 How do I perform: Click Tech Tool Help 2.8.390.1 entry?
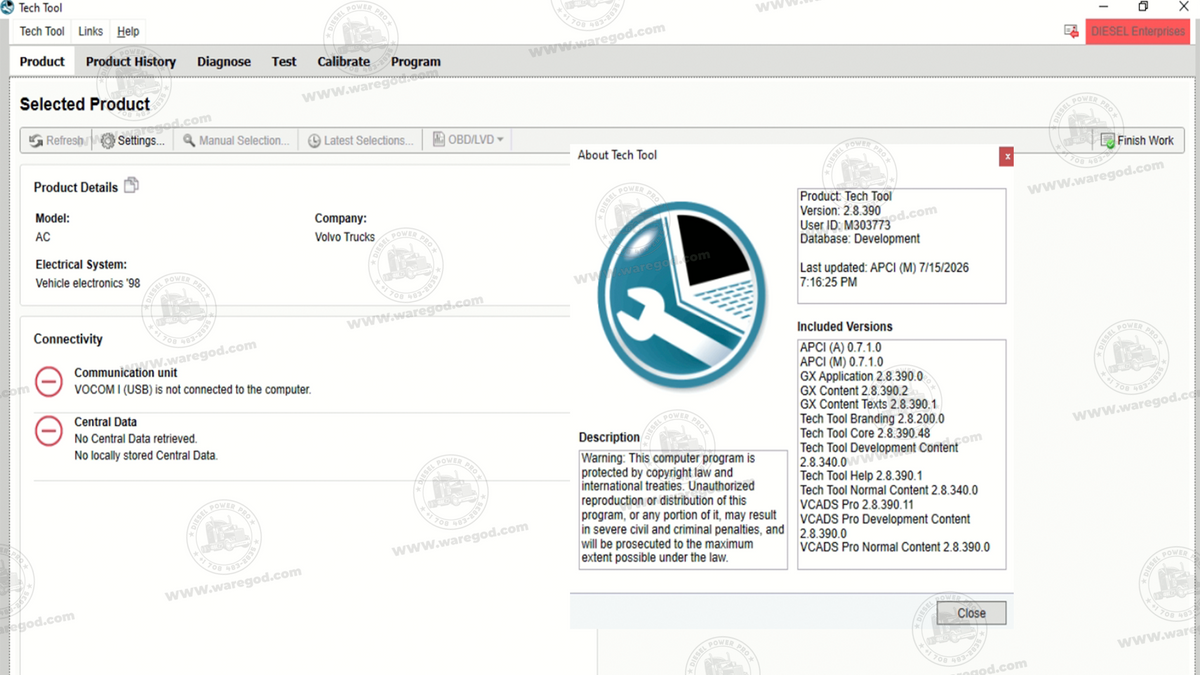click(x=861, y=476)
